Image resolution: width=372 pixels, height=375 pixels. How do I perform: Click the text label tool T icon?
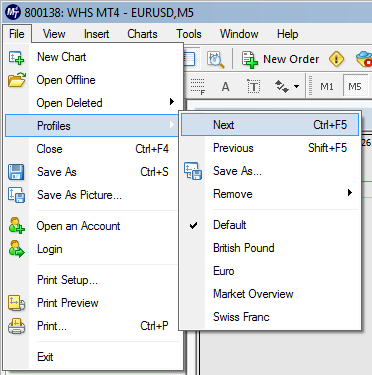pyautogui.click(x=254, y=87)
